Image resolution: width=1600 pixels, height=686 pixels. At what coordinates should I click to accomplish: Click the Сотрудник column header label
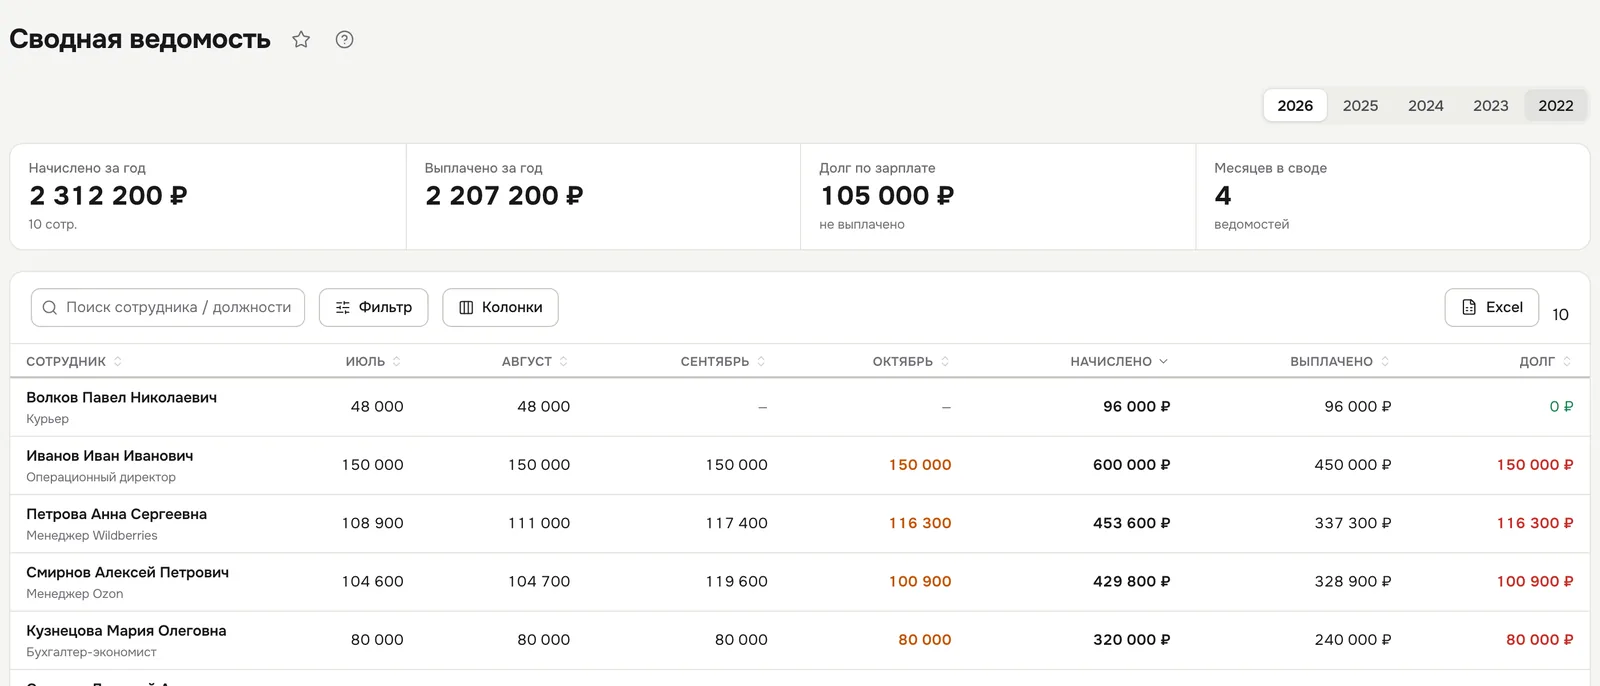66,362
